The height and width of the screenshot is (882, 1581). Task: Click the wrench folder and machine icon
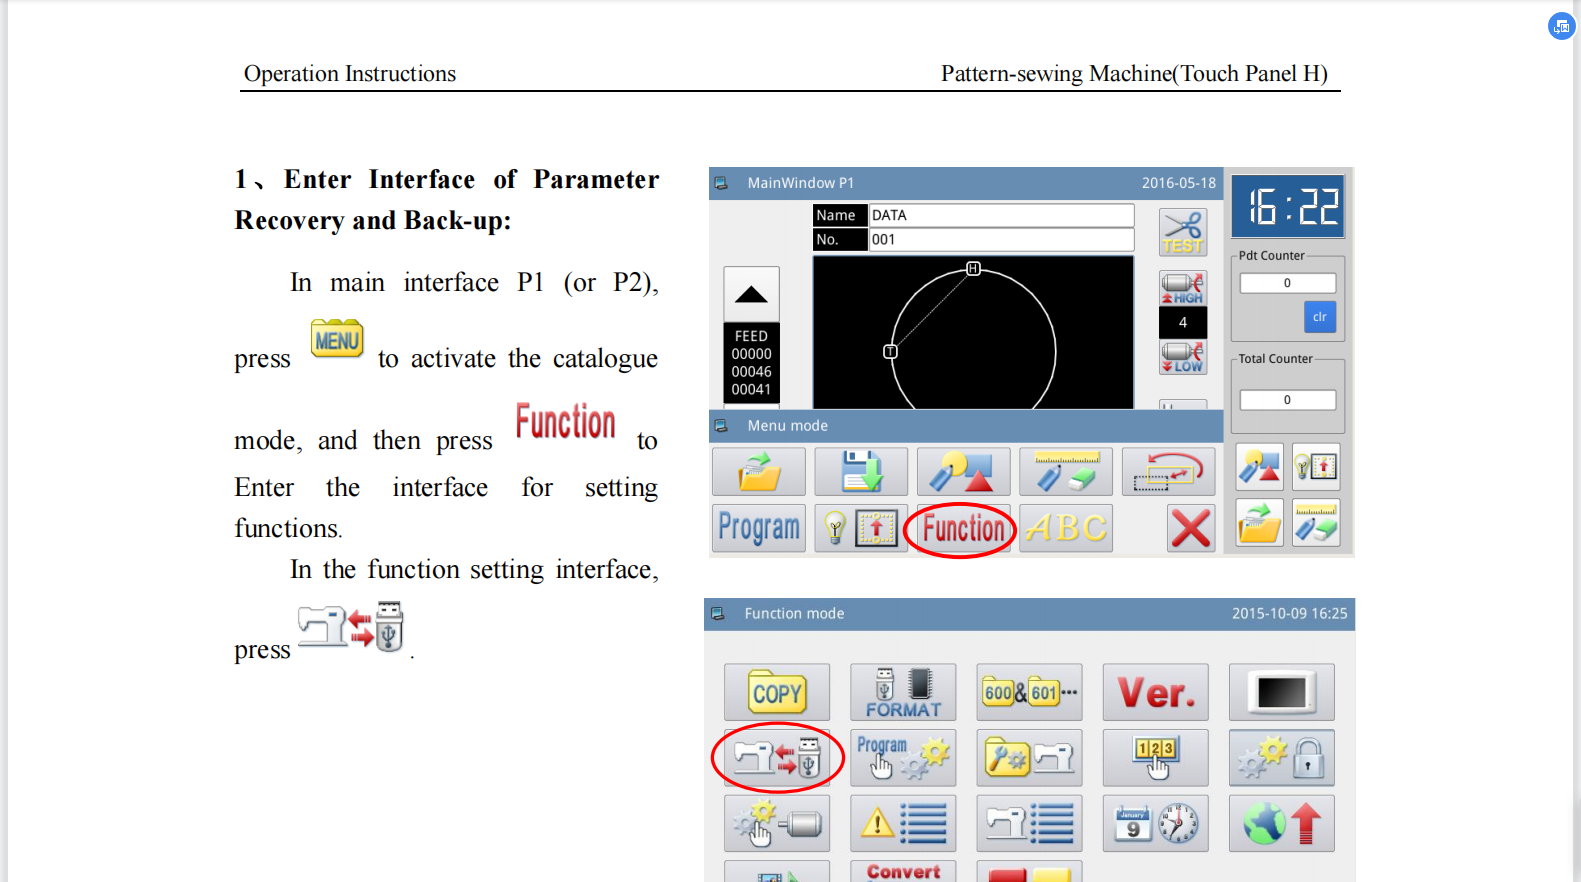[x=1029, y=758]
